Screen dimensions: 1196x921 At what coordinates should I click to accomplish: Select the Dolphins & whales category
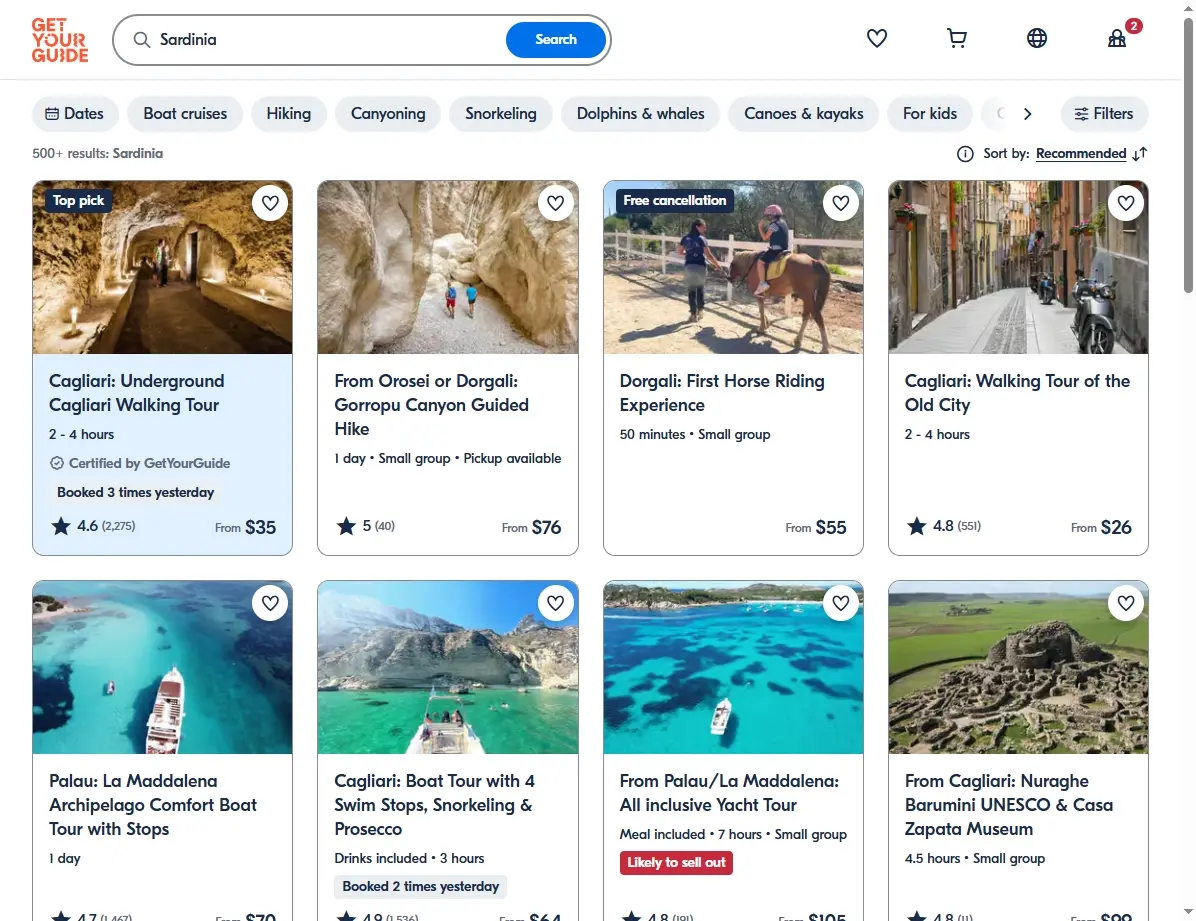[x=641, y=114]
